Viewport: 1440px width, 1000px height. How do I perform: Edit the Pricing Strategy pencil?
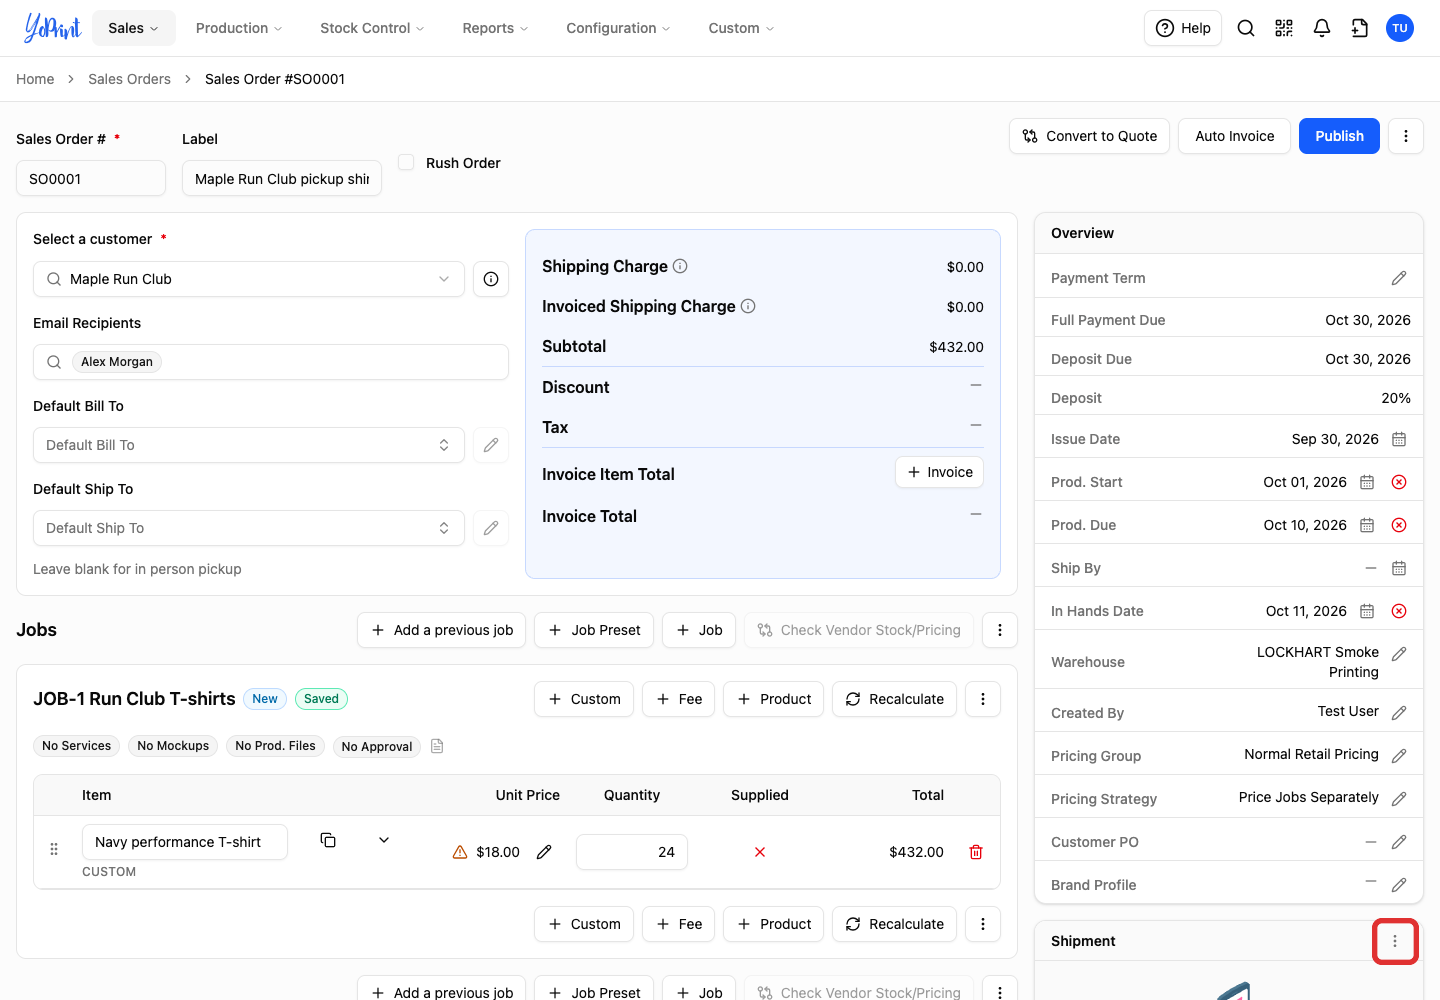1399,799
